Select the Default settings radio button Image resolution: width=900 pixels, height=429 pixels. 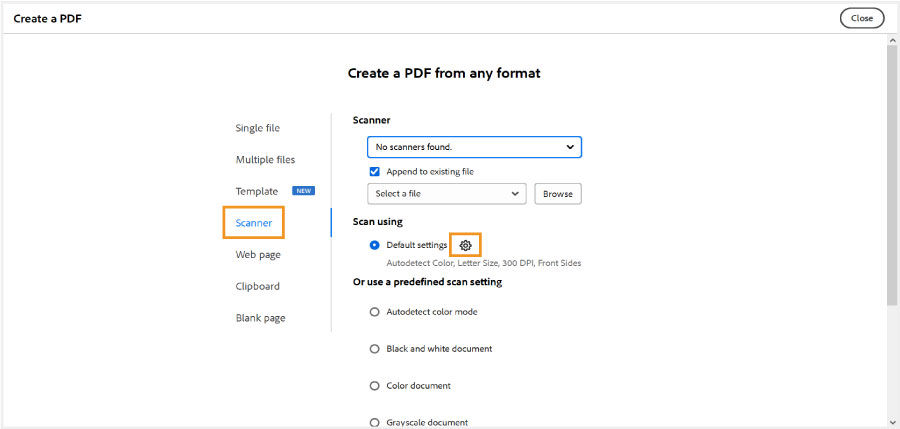pyautogui.click(x=375, y=245)
